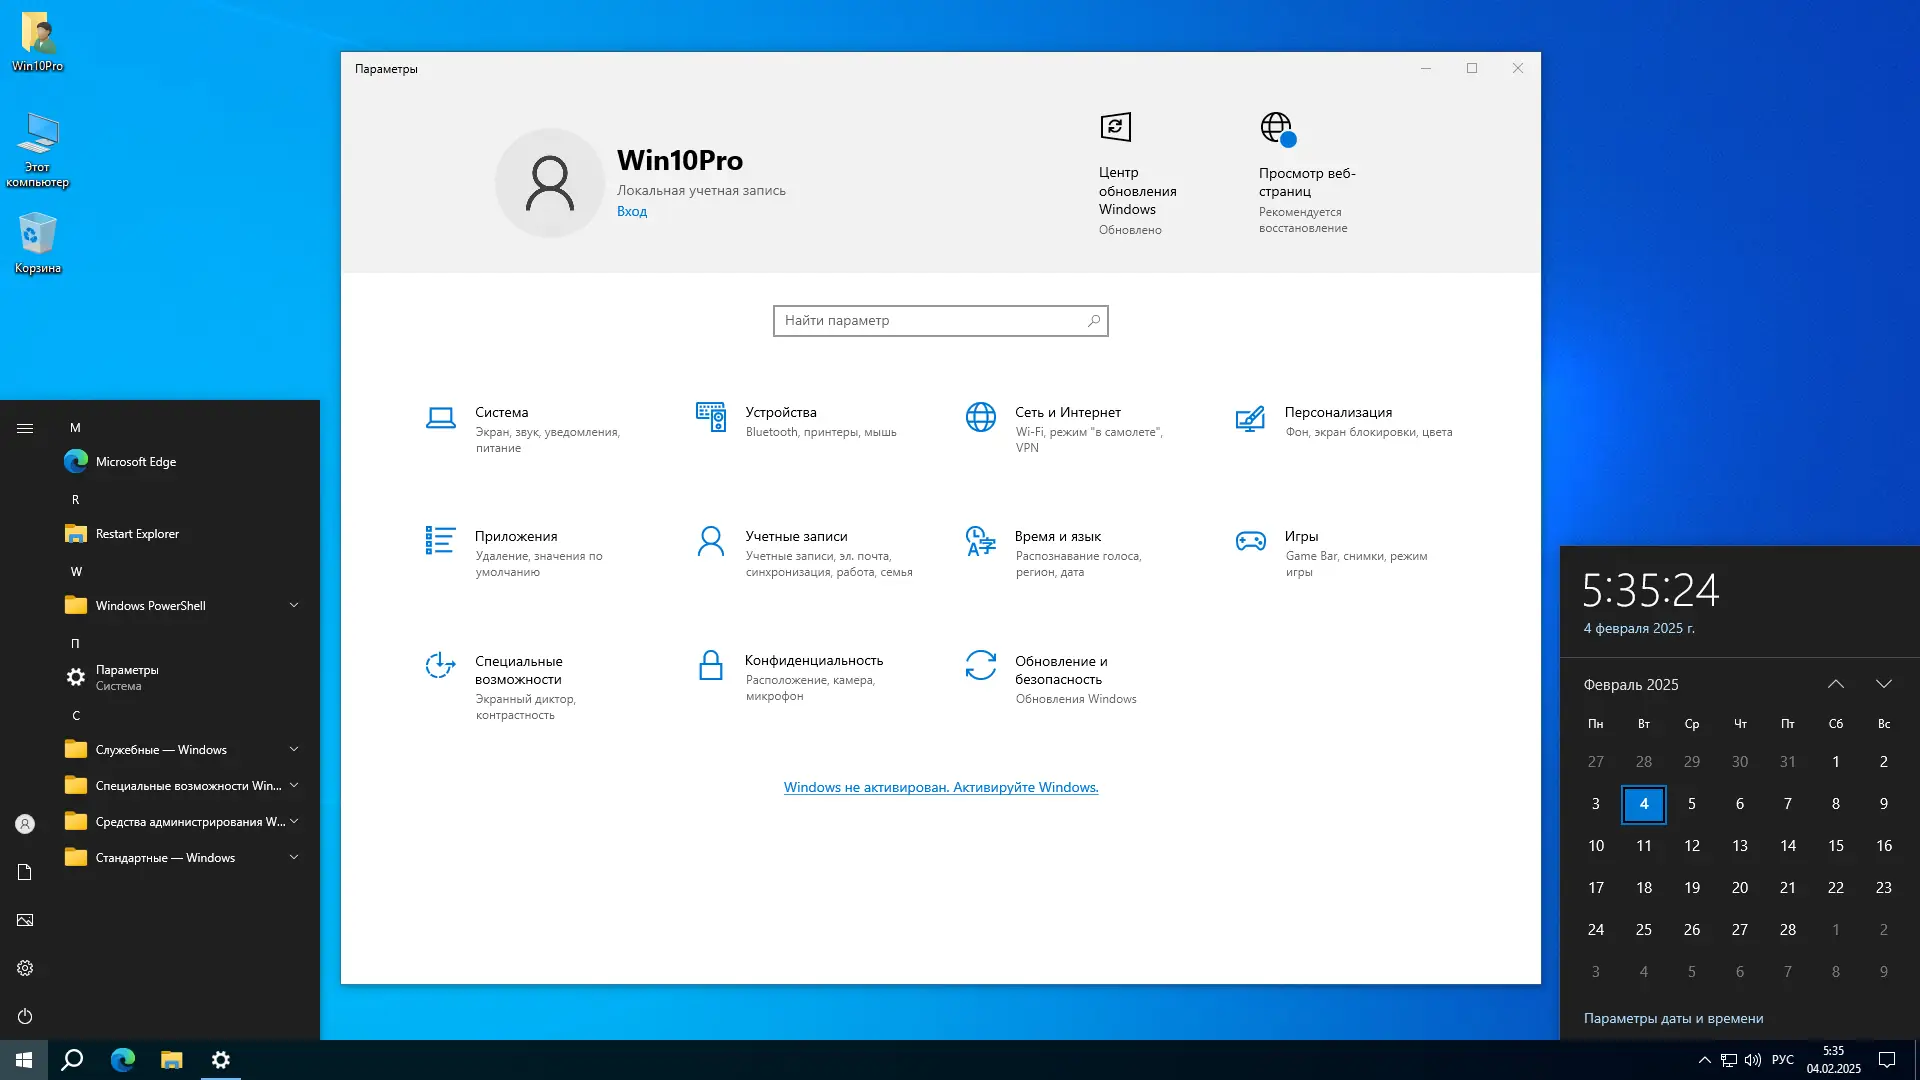Open Конфиденциальность lock icon
Screen dimensions: 1920x1080
coord(711,665)
